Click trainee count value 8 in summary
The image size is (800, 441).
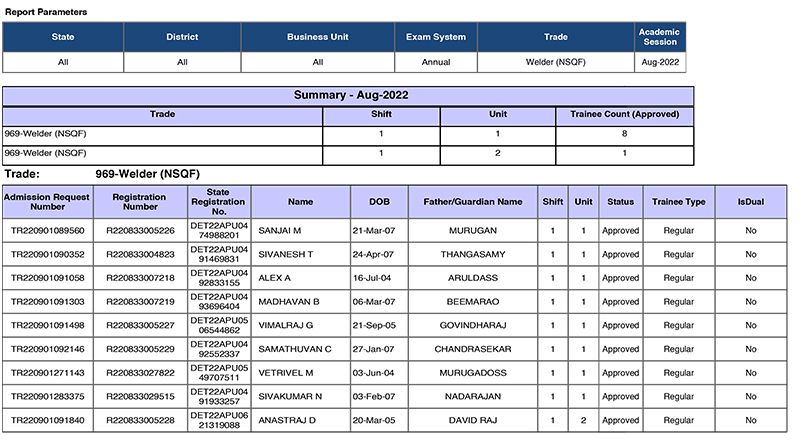(x=624, y=133)
